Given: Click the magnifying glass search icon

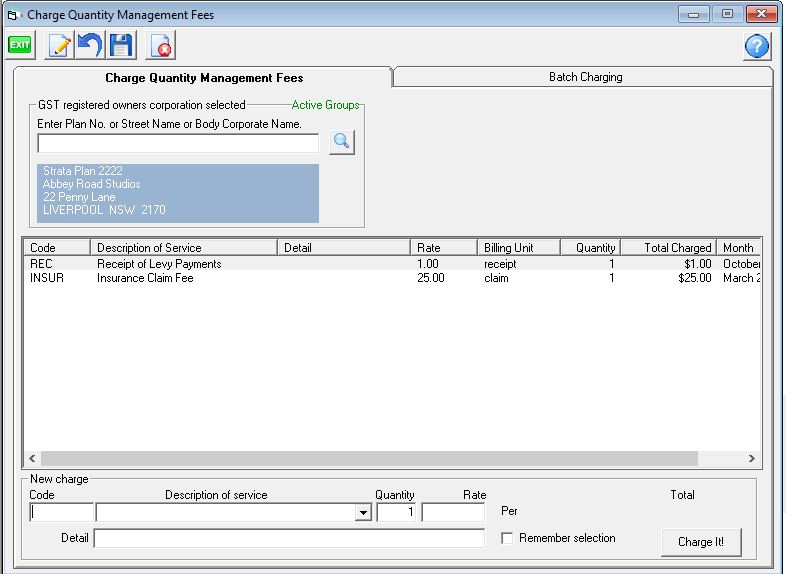Looking at the screenshot, I should coord(342,142).
